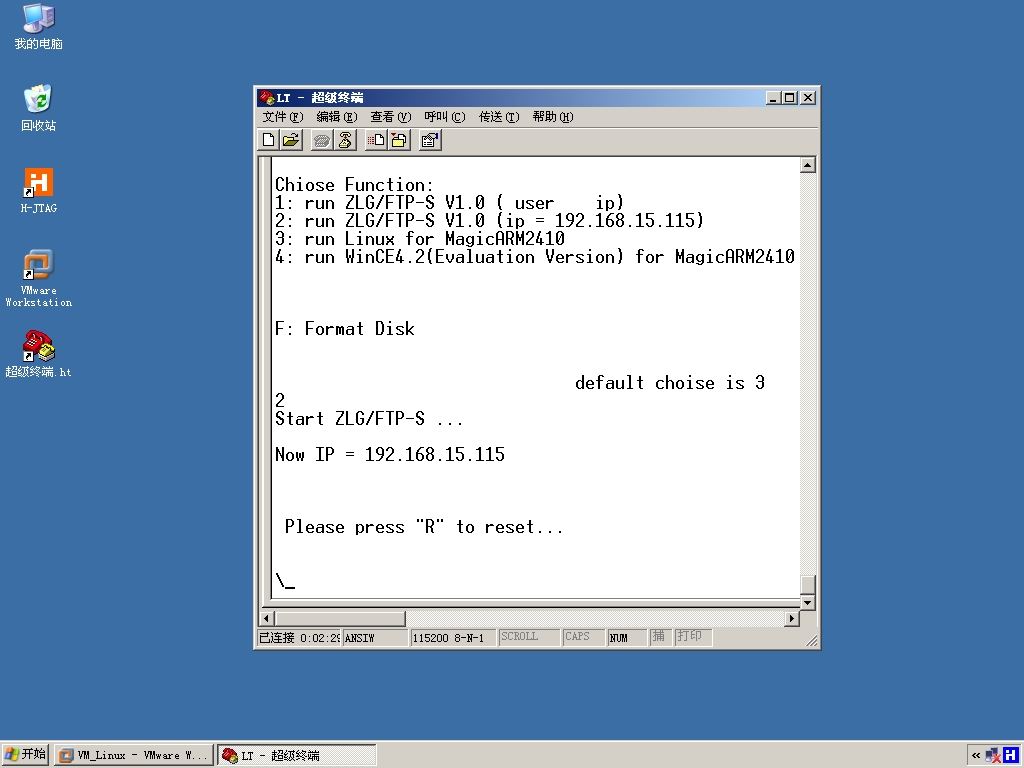The image size is (1024, 768).
Task: Select 我的电脑 desktop icon
Action: [39, 27]
